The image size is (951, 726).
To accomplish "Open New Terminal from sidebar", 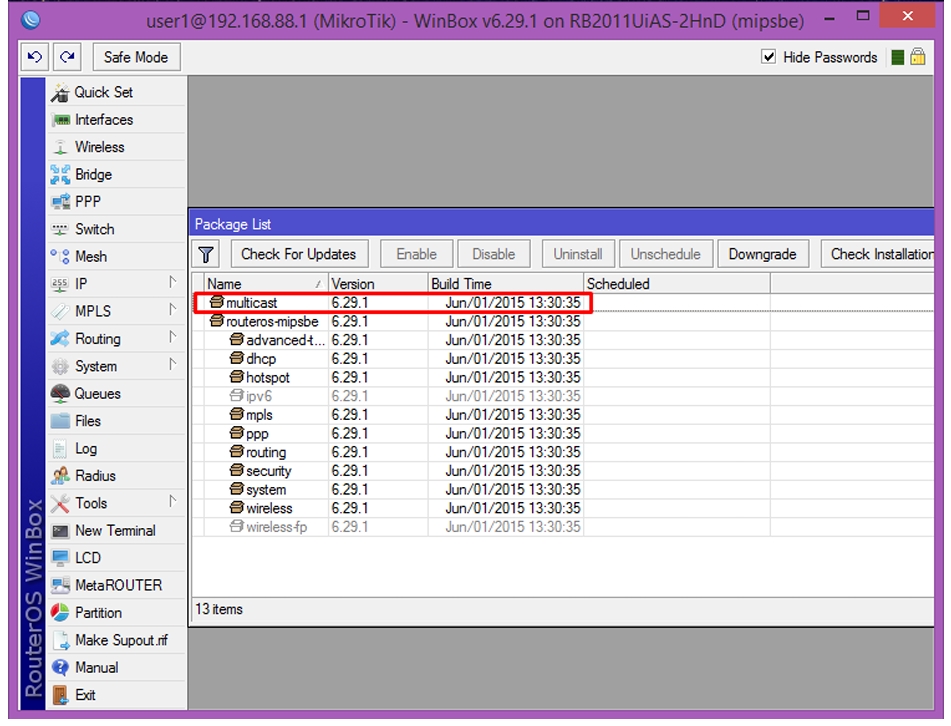I will click(x=117, y=531).
